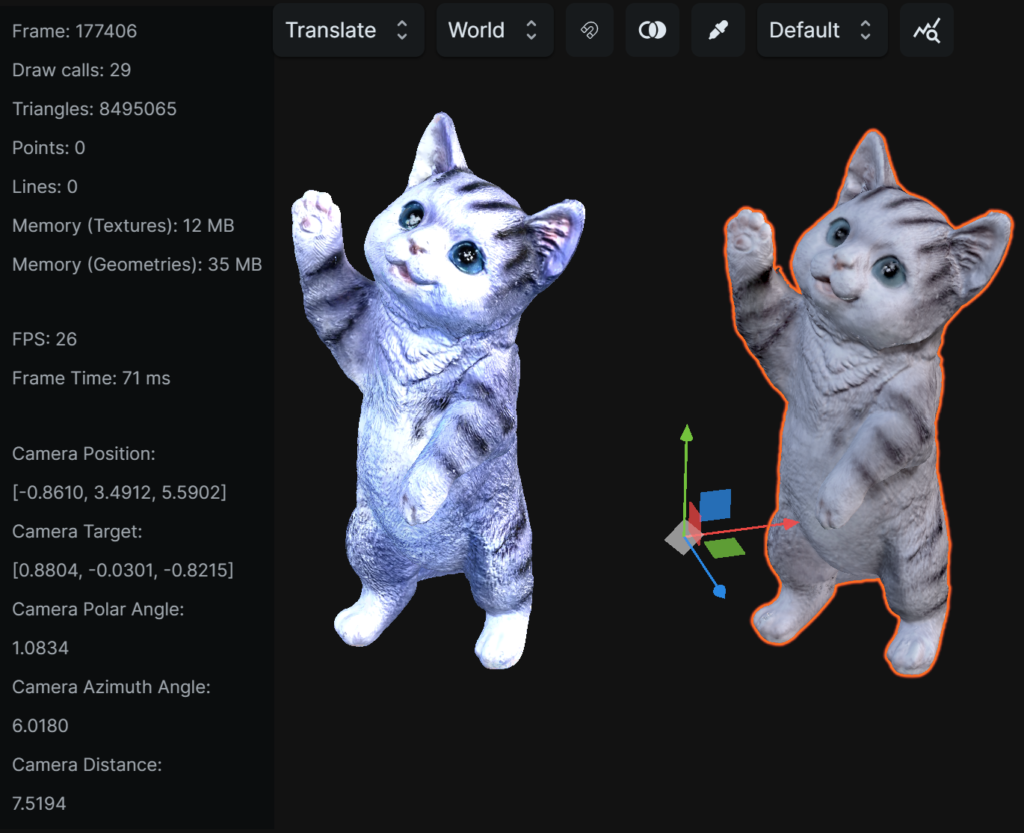The image size is (1024, 833).
Task: Click the "Camera Polar Angle:" label
Action: pyautogui.click(x=98, y=609)
